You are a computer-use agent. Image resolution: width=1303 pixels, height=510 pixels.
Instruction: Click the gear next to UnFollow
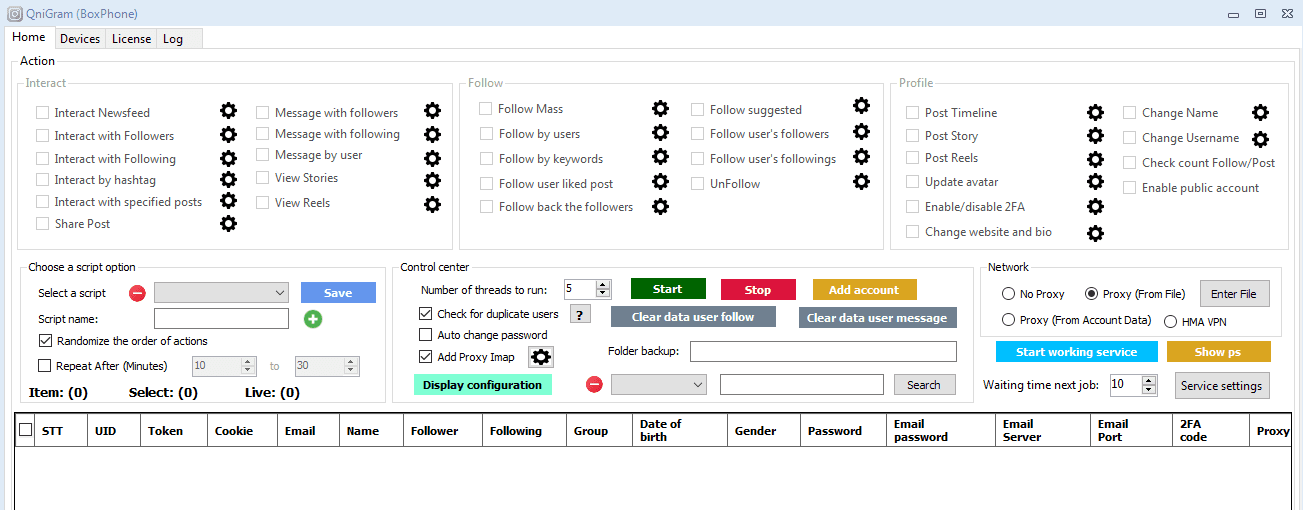(861, 182)
